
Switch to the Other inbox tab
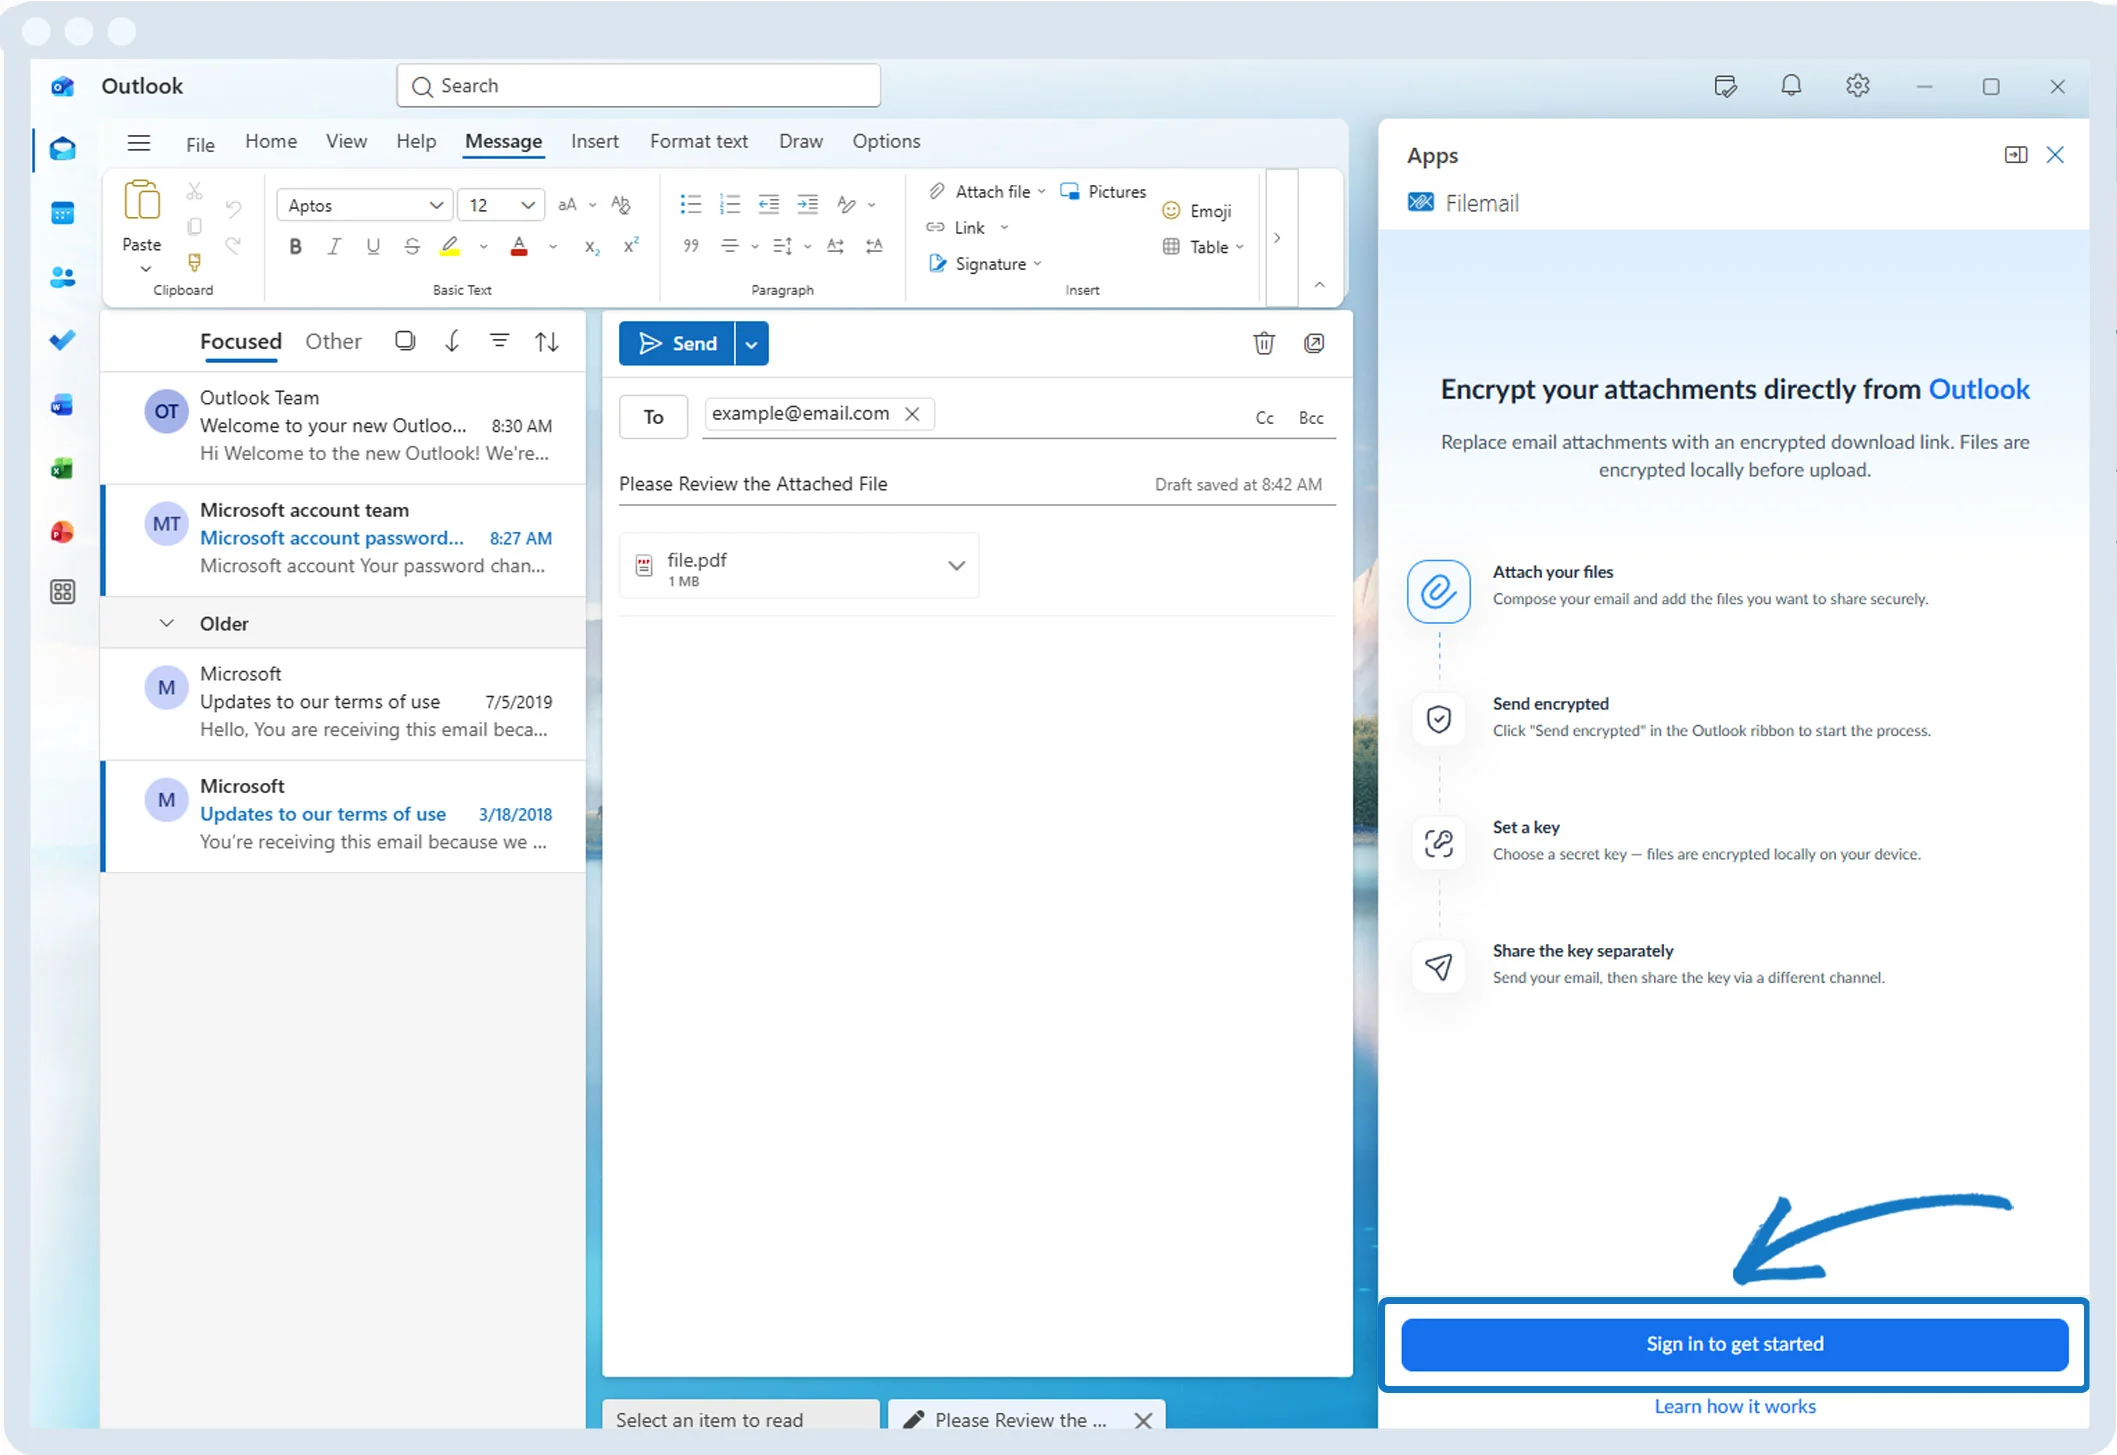pyautogui.click(x=333, y=341)
